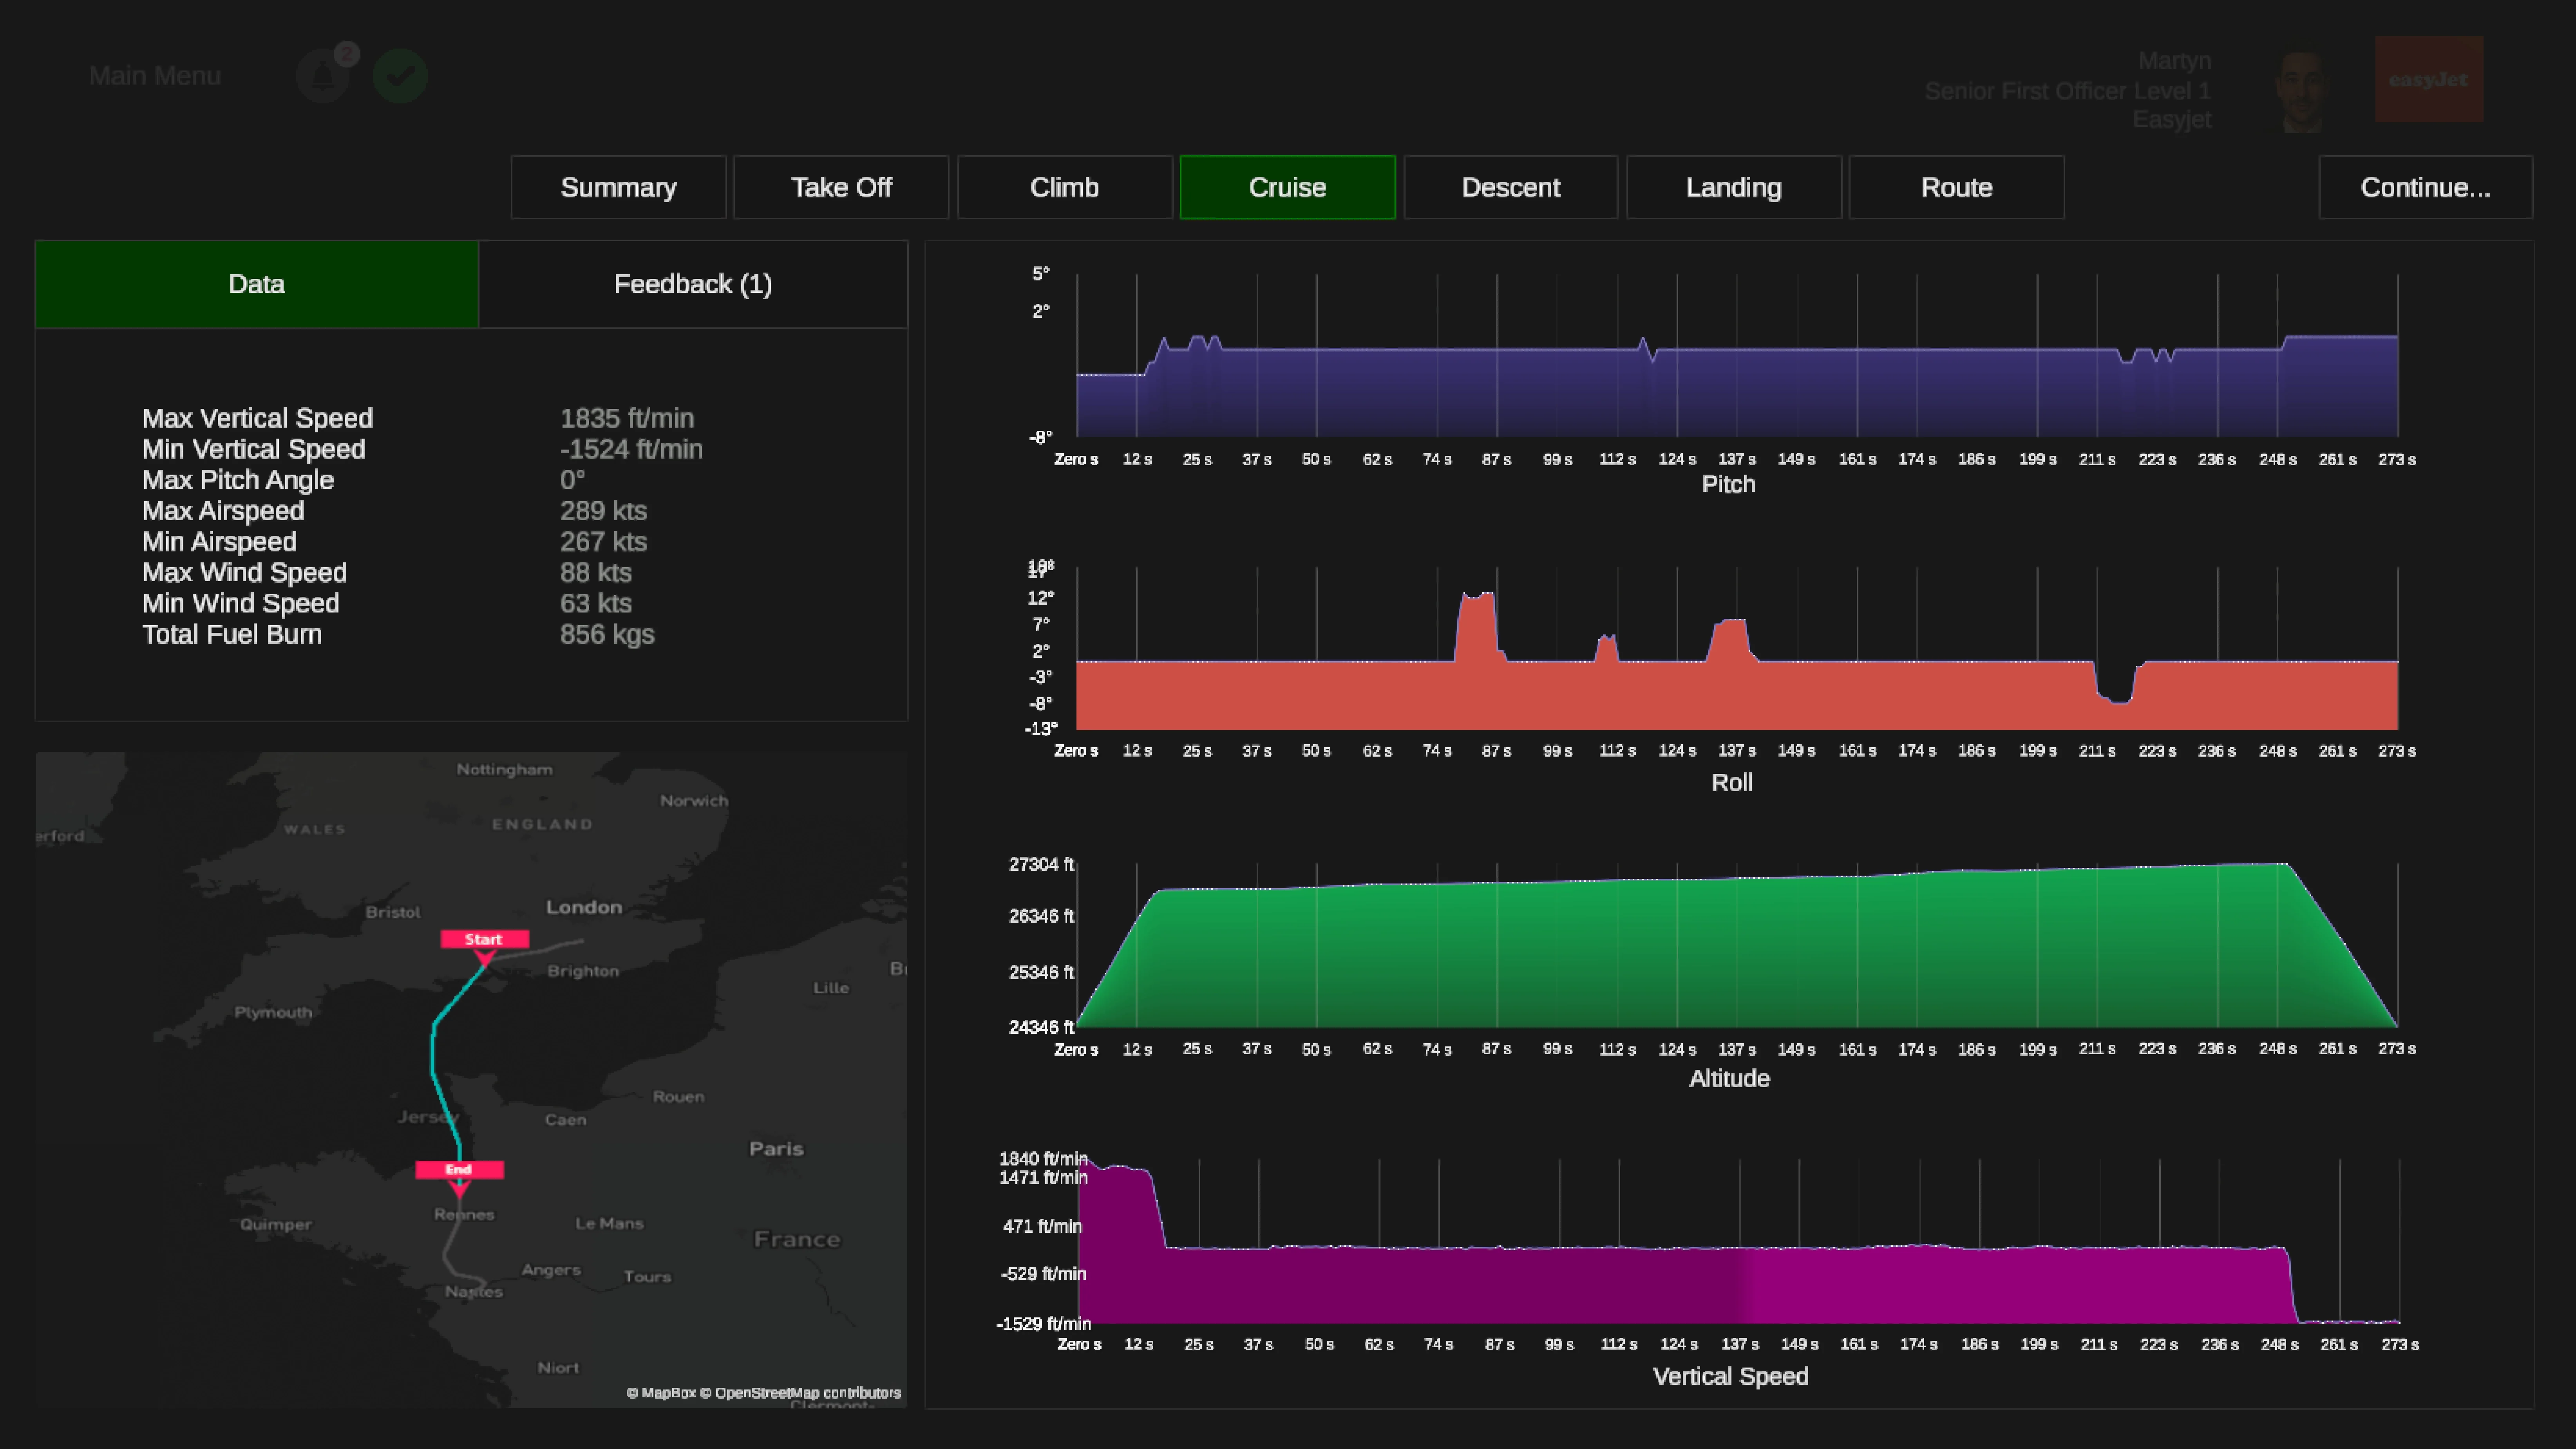The image size is (2576, 1449).
Task: Click the easyJet airline logo
Action: pyautogui.click(x=2429, y=79)
